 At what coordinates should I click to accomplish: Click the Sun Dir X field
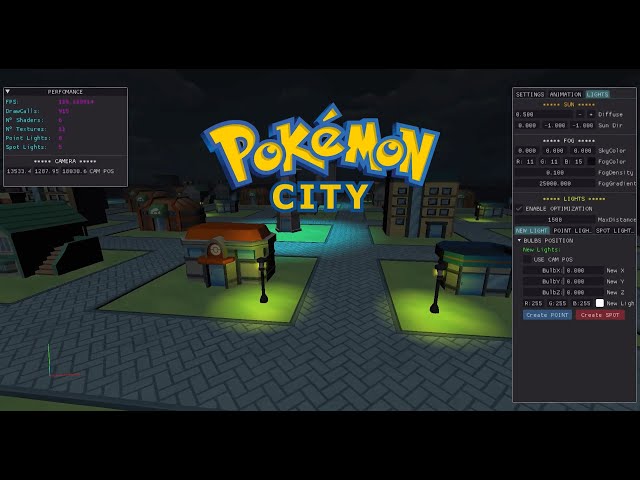coord(527,126)
